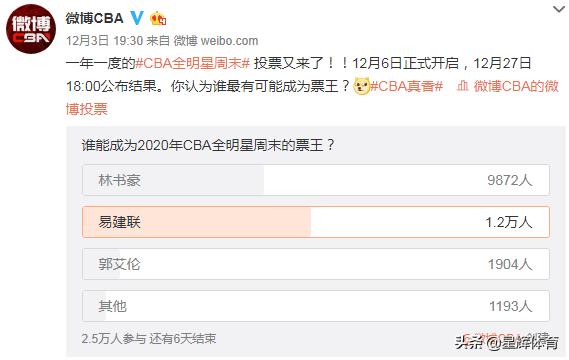
Task: Click the 头条@星辉体育 watermark
Action: click(x=507, y=343)
